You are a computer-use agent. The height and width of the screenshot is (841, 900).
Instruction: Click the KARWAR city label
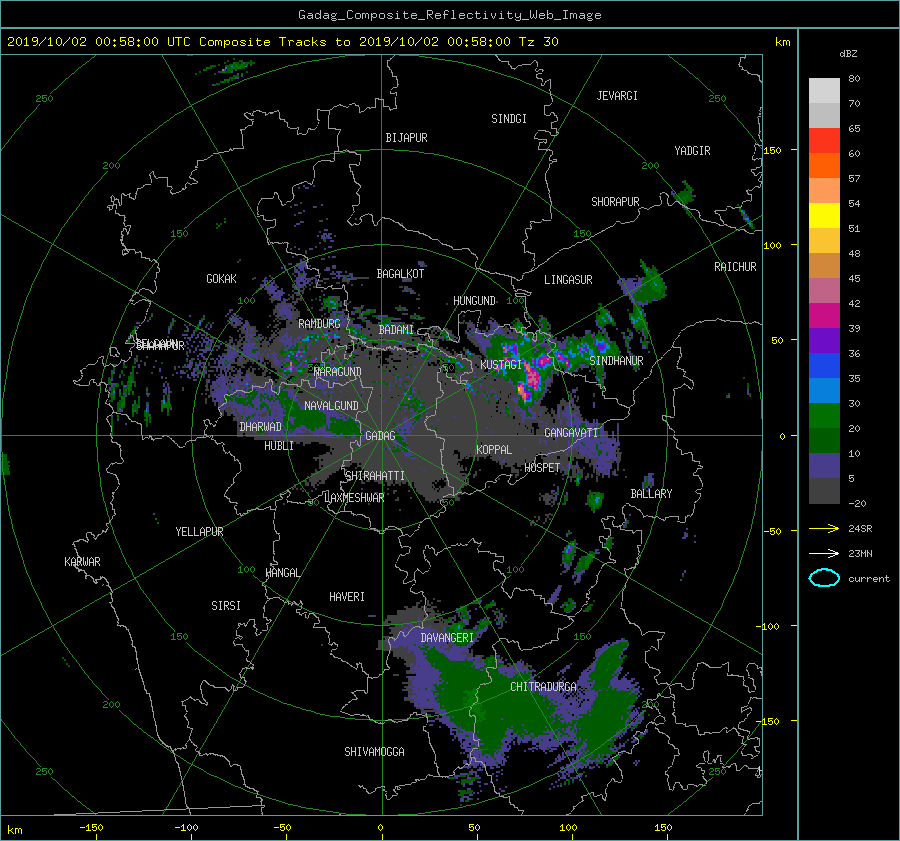point(82,562)
